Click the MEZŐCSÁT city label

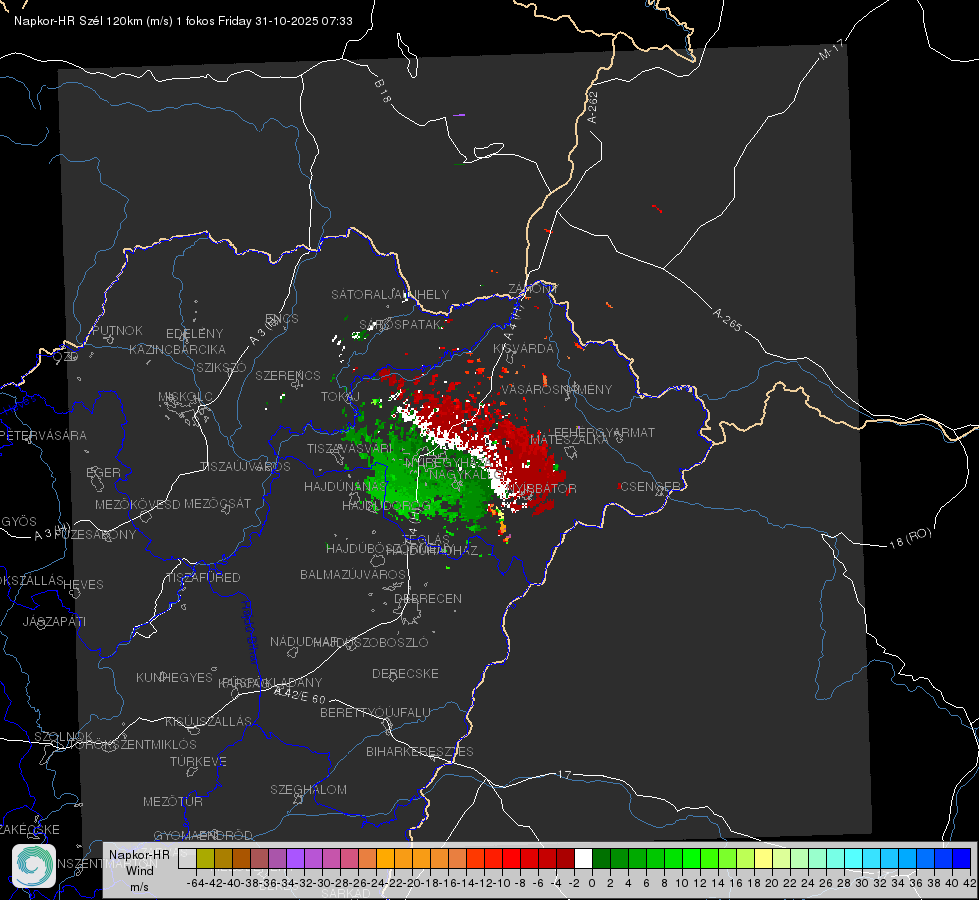point(218,503)
